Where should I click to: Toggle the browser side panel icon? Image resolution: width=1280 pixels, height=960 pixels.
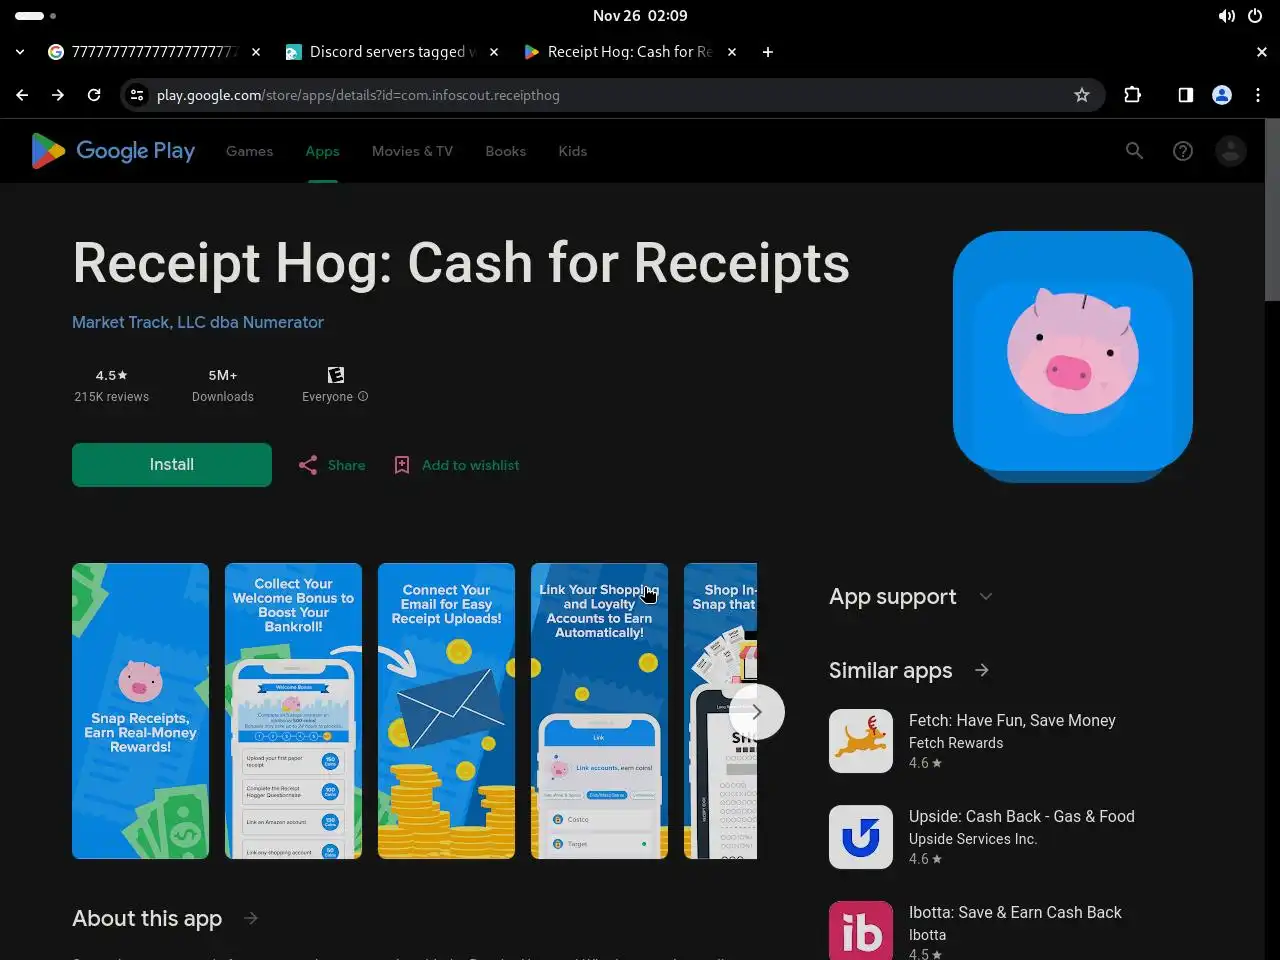pos(1185,95)
